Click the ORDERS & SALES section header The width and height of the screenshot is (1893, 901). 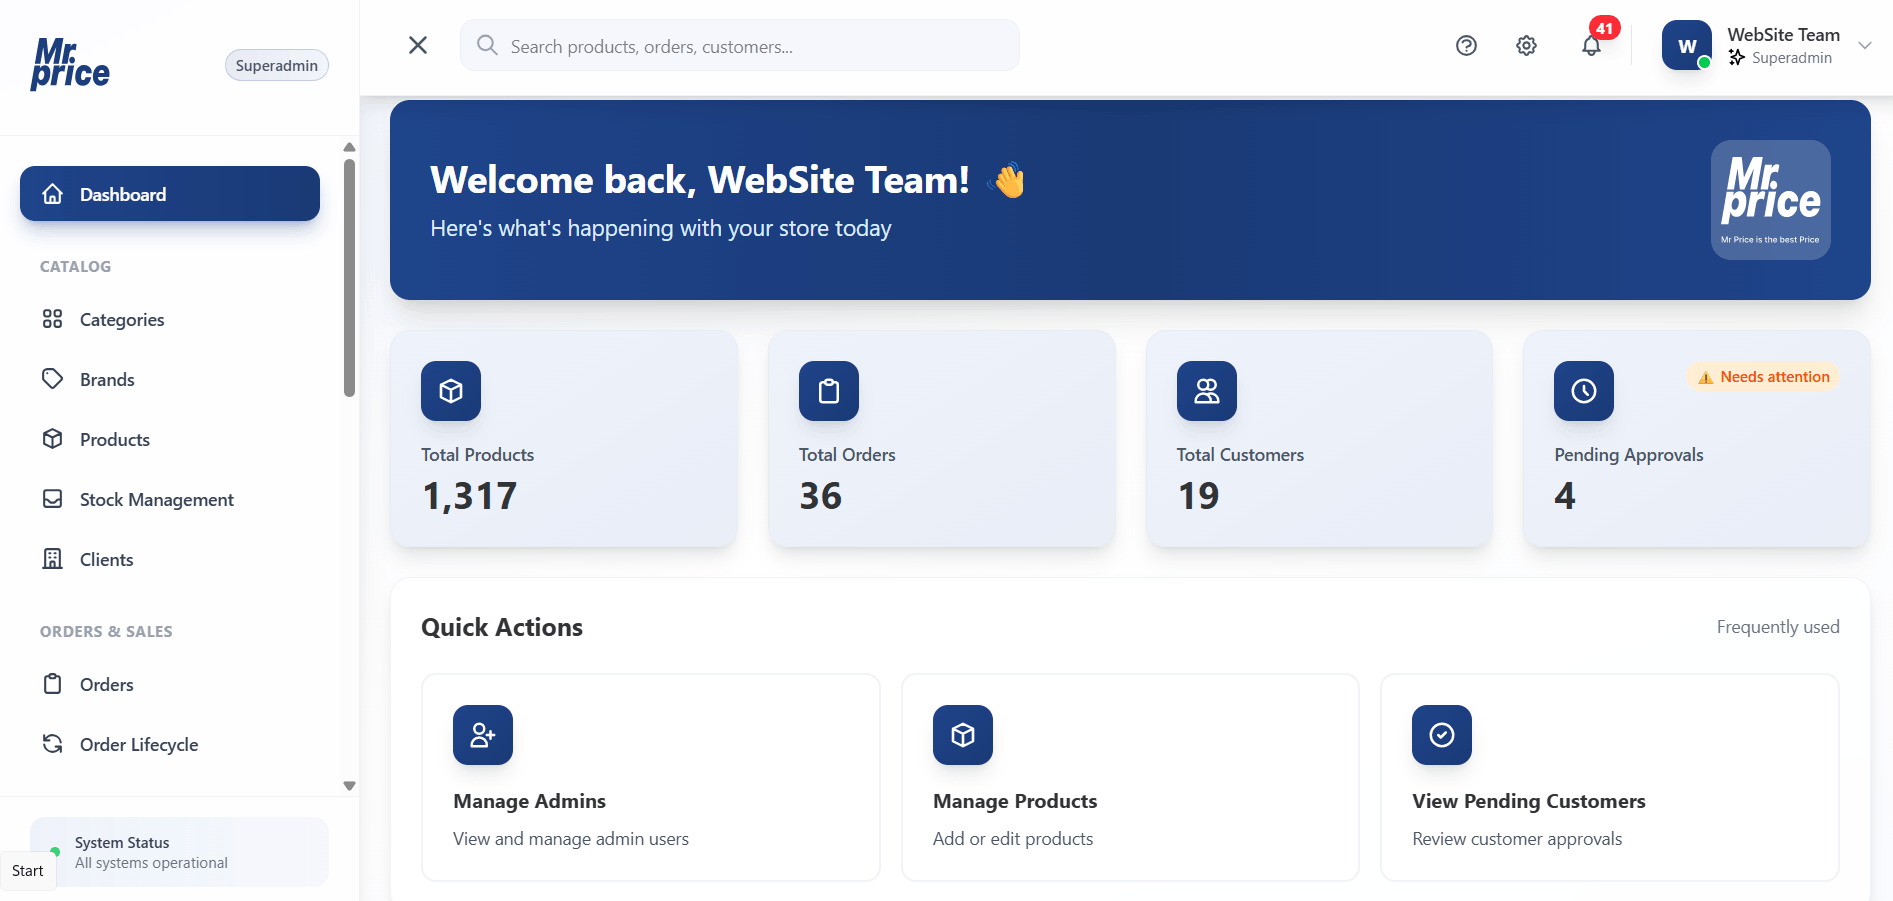[106, 632]
